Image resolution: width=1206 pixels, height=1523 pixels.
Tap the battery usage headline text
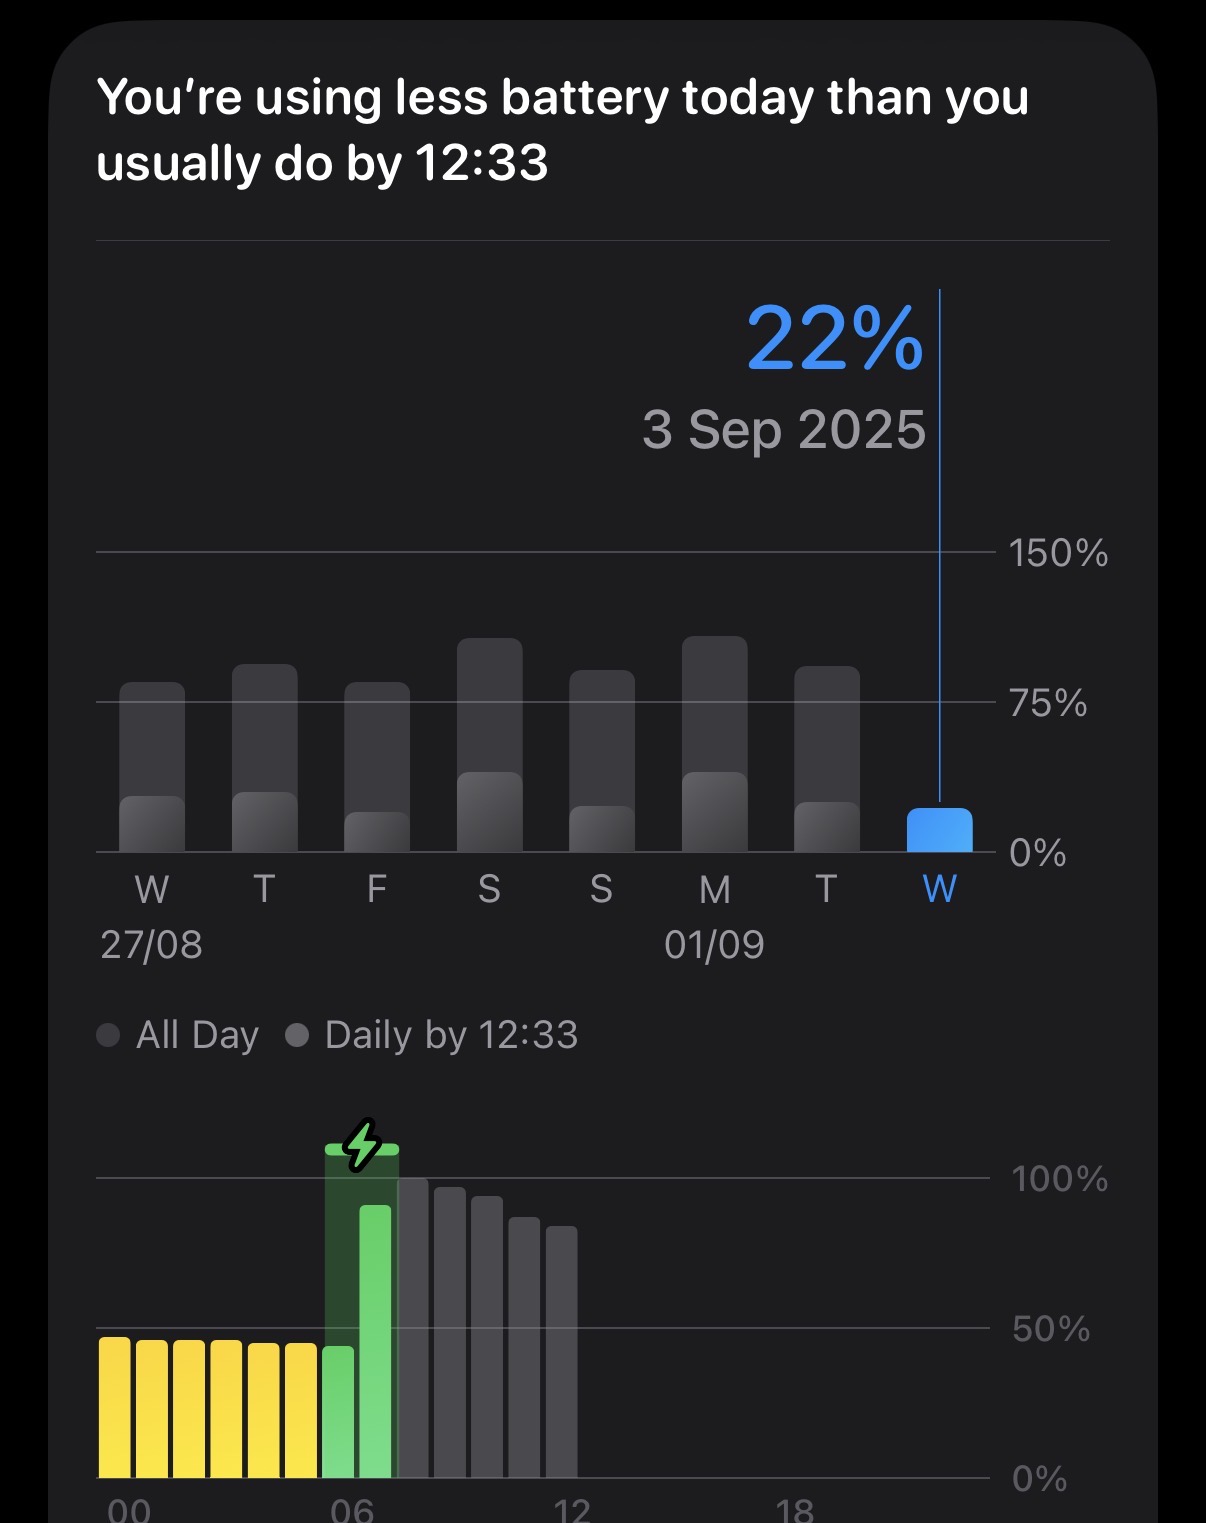pyautogui.click(x=562, y=130)
